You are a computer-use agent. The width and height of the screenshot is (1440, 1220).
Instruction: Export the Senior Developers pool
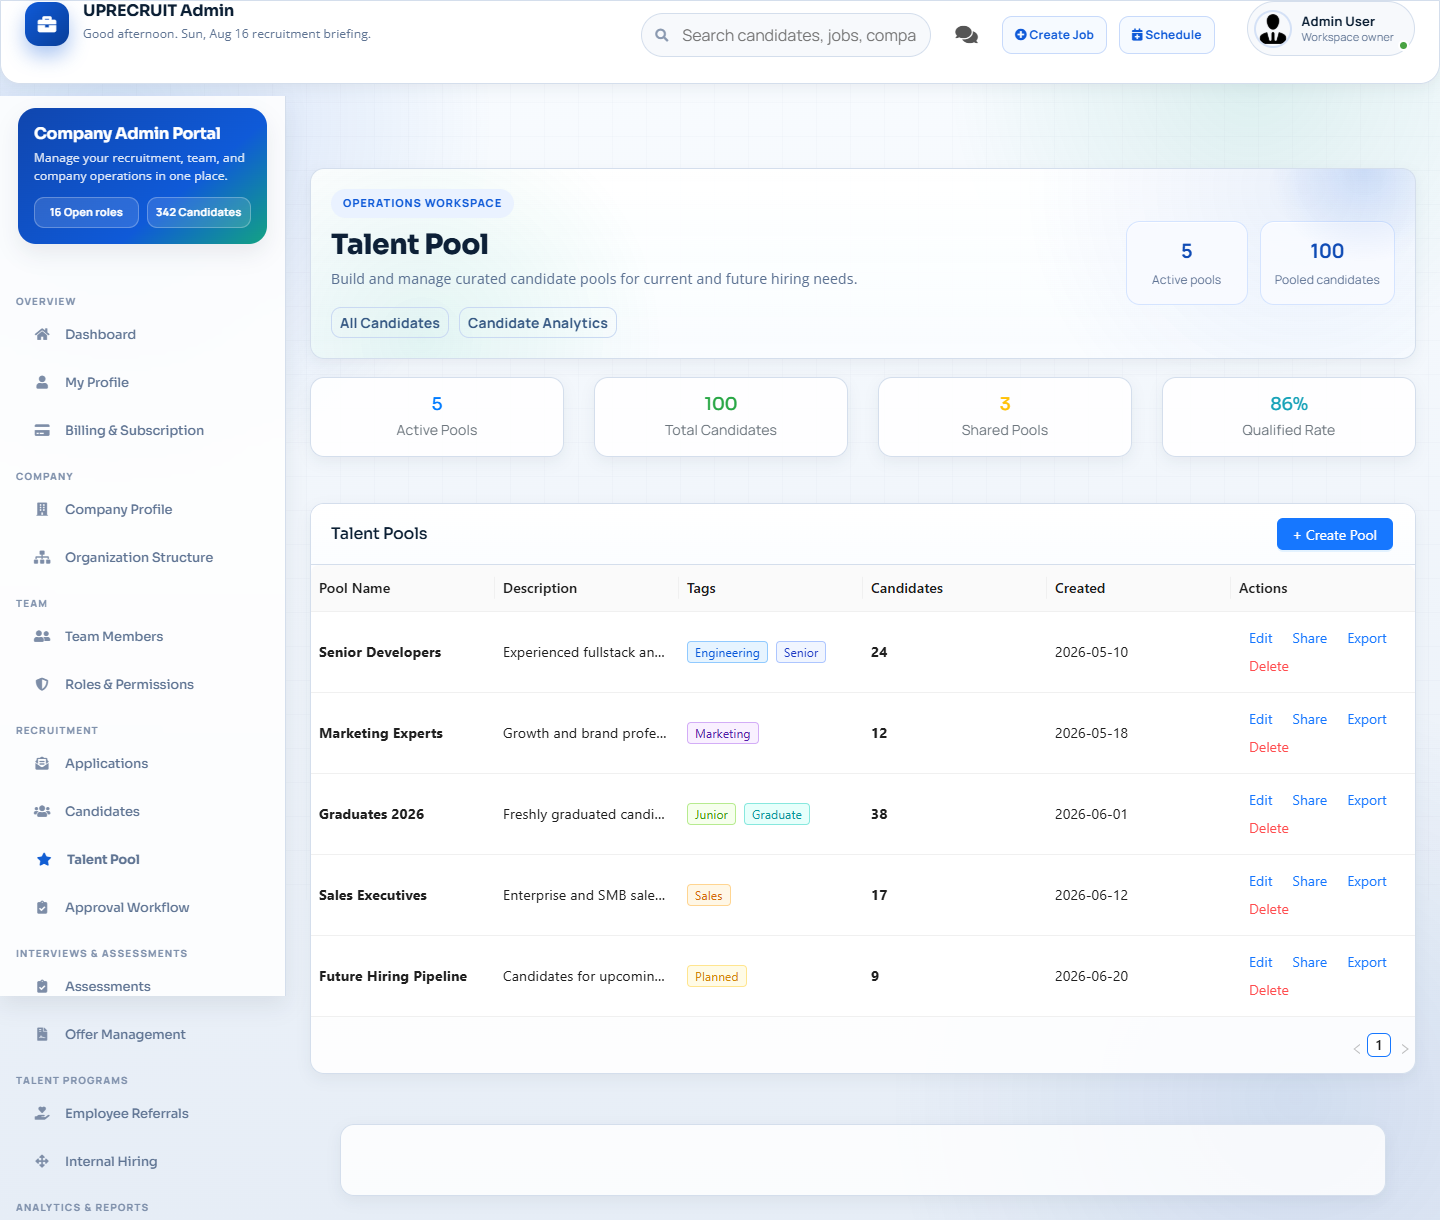[1366, 638]
